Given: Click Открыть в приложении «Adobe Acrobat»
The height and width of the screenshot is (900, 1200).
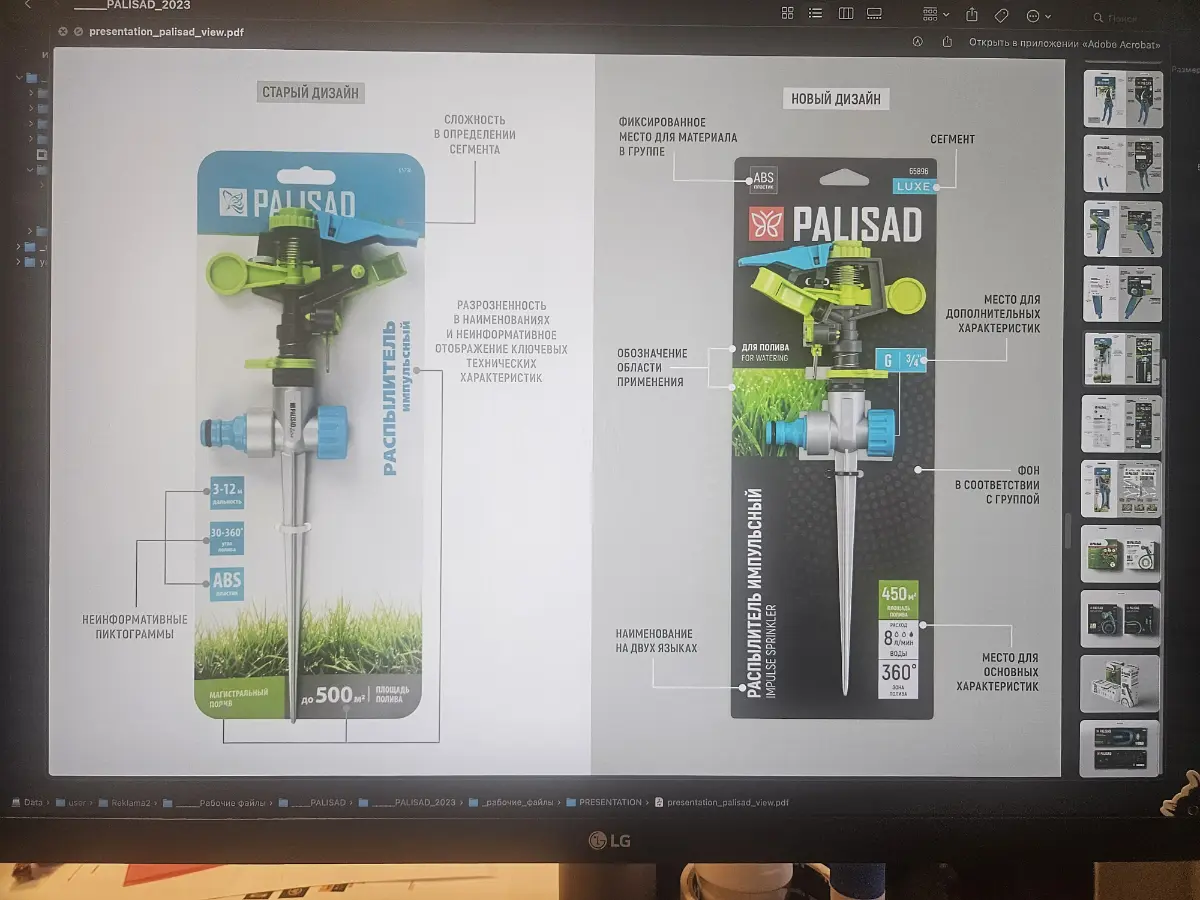Looking at the screenshot, I should [1064, 44].
